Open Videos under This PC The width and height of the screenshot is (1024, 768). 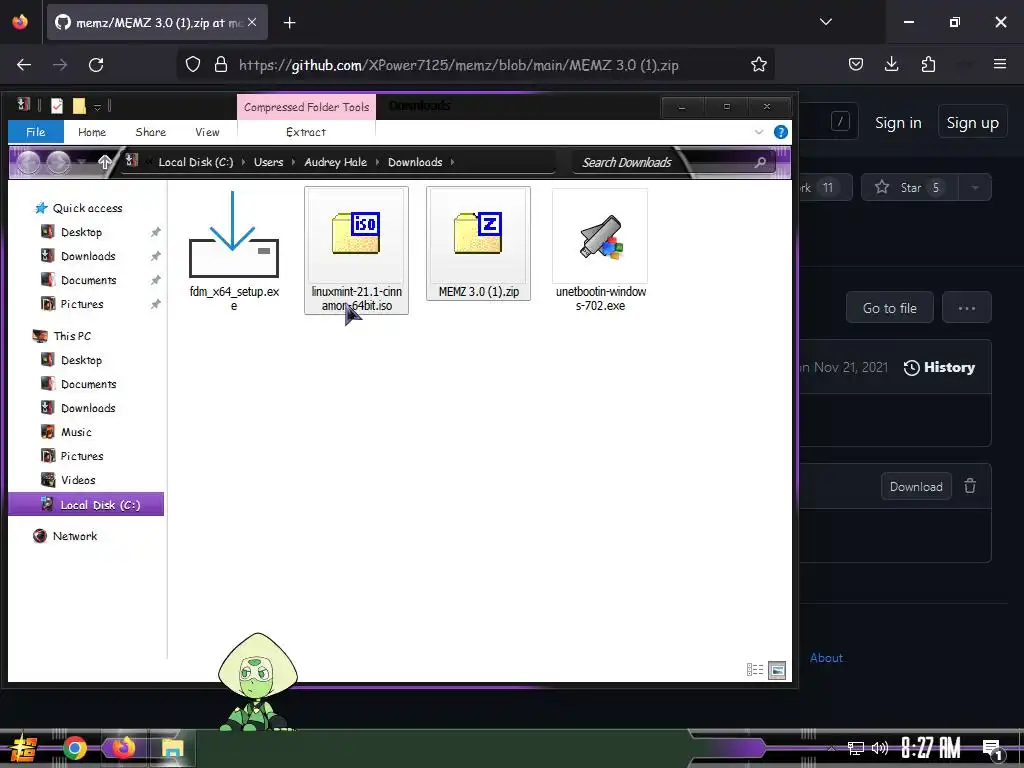point(78,480)
